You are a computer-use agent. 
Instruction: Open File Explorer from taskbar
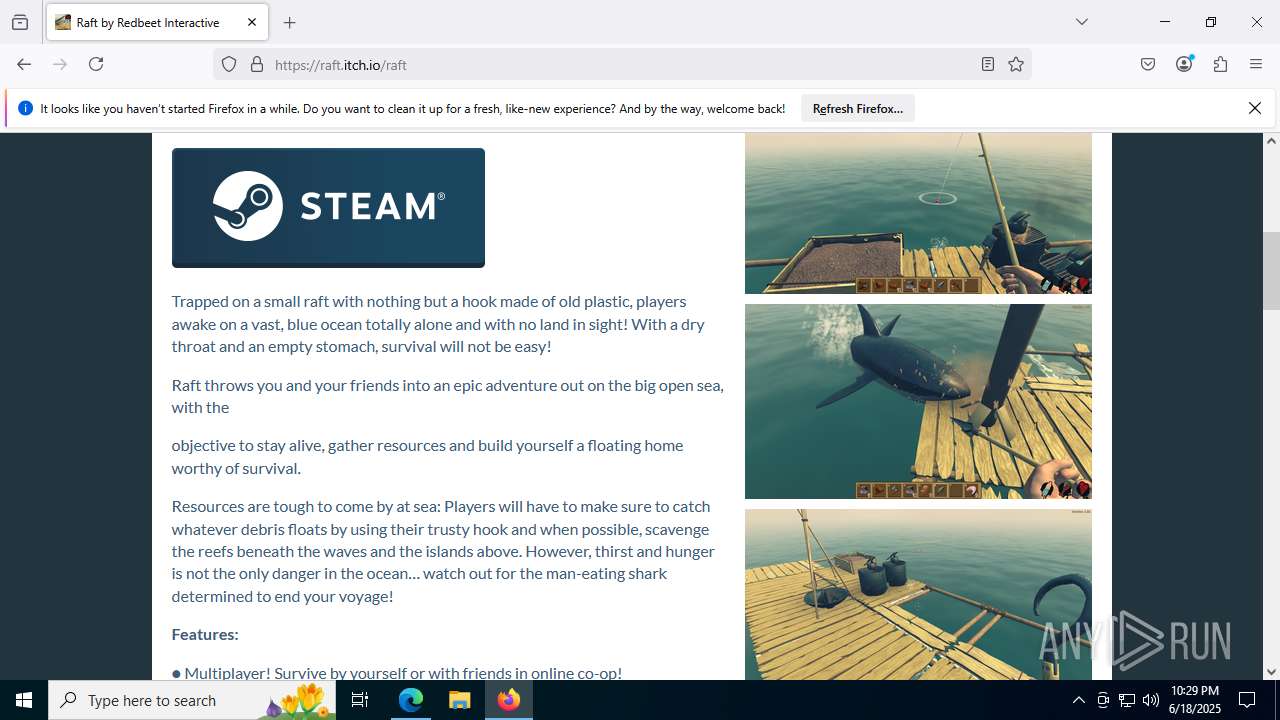(459, 700)
